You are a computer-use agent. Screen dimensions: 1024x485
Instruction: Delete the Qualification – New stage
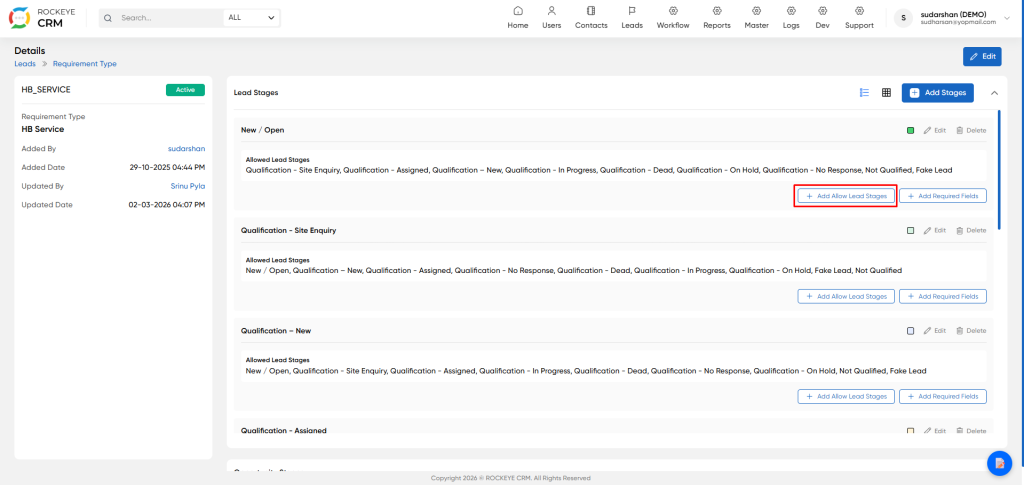(x=971, y=331)
